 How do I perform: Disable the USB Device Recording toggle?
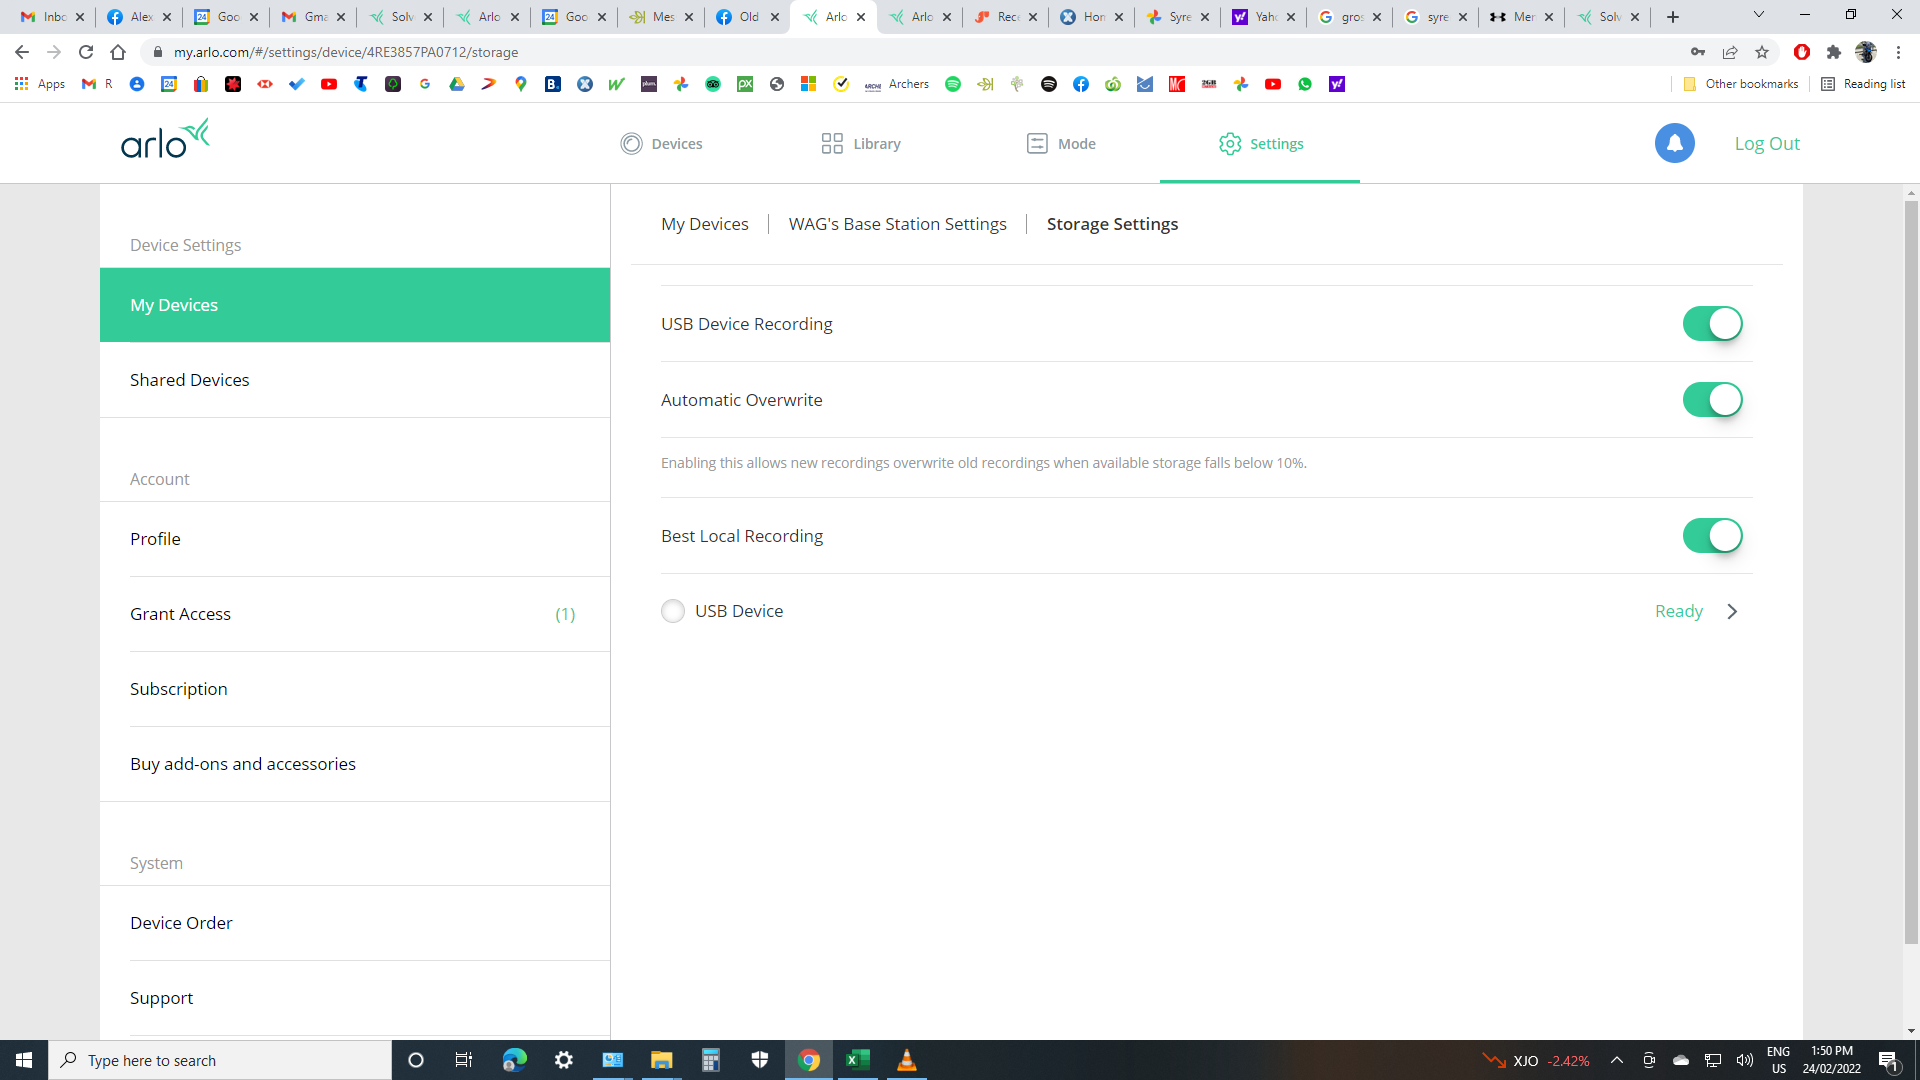click(x=1712, y=323)
